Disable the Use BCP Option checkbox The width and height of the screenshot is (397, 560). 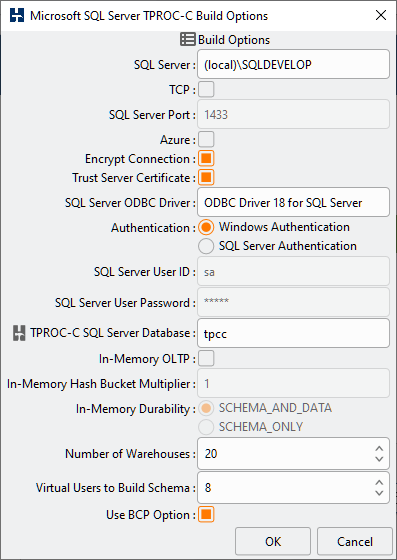coord(206,515)
